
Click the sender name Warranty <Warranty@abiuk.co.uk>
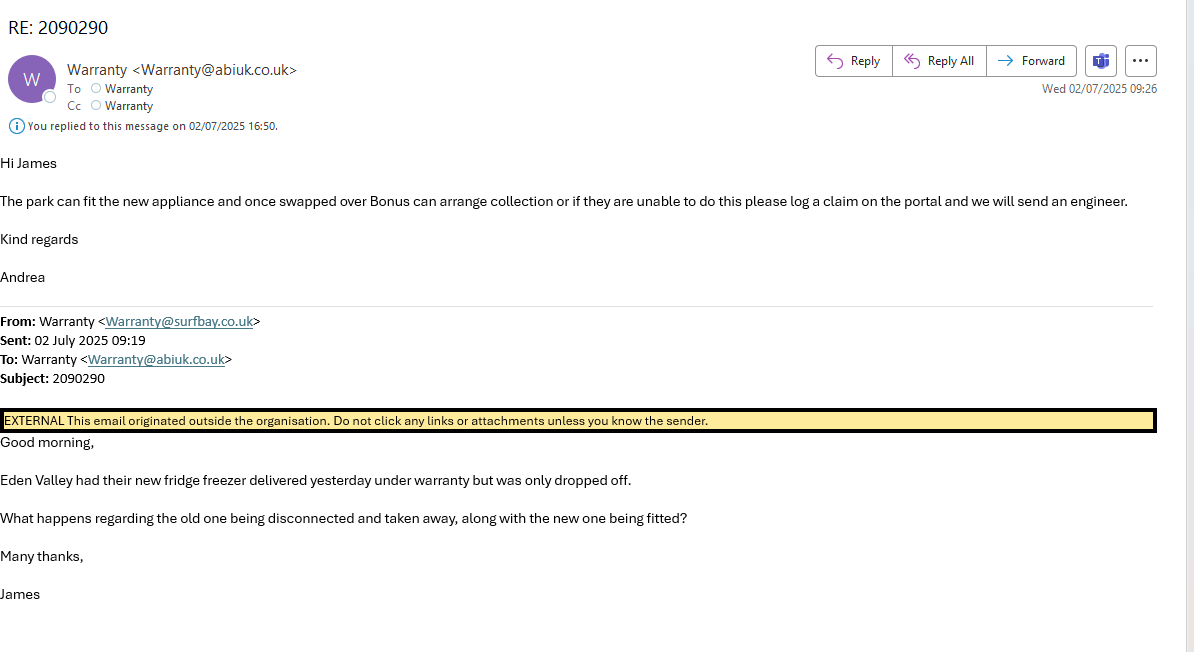tap(182, 70)
